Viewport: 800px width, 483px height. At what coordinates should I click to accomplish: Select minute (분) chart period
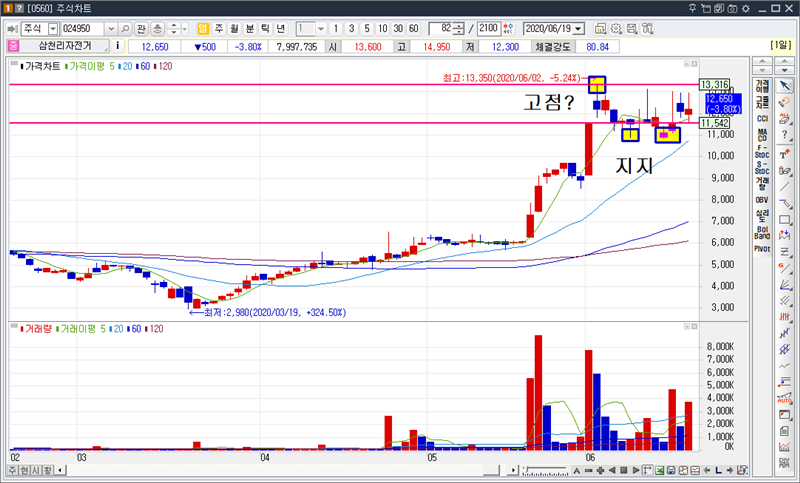(250, 29)
